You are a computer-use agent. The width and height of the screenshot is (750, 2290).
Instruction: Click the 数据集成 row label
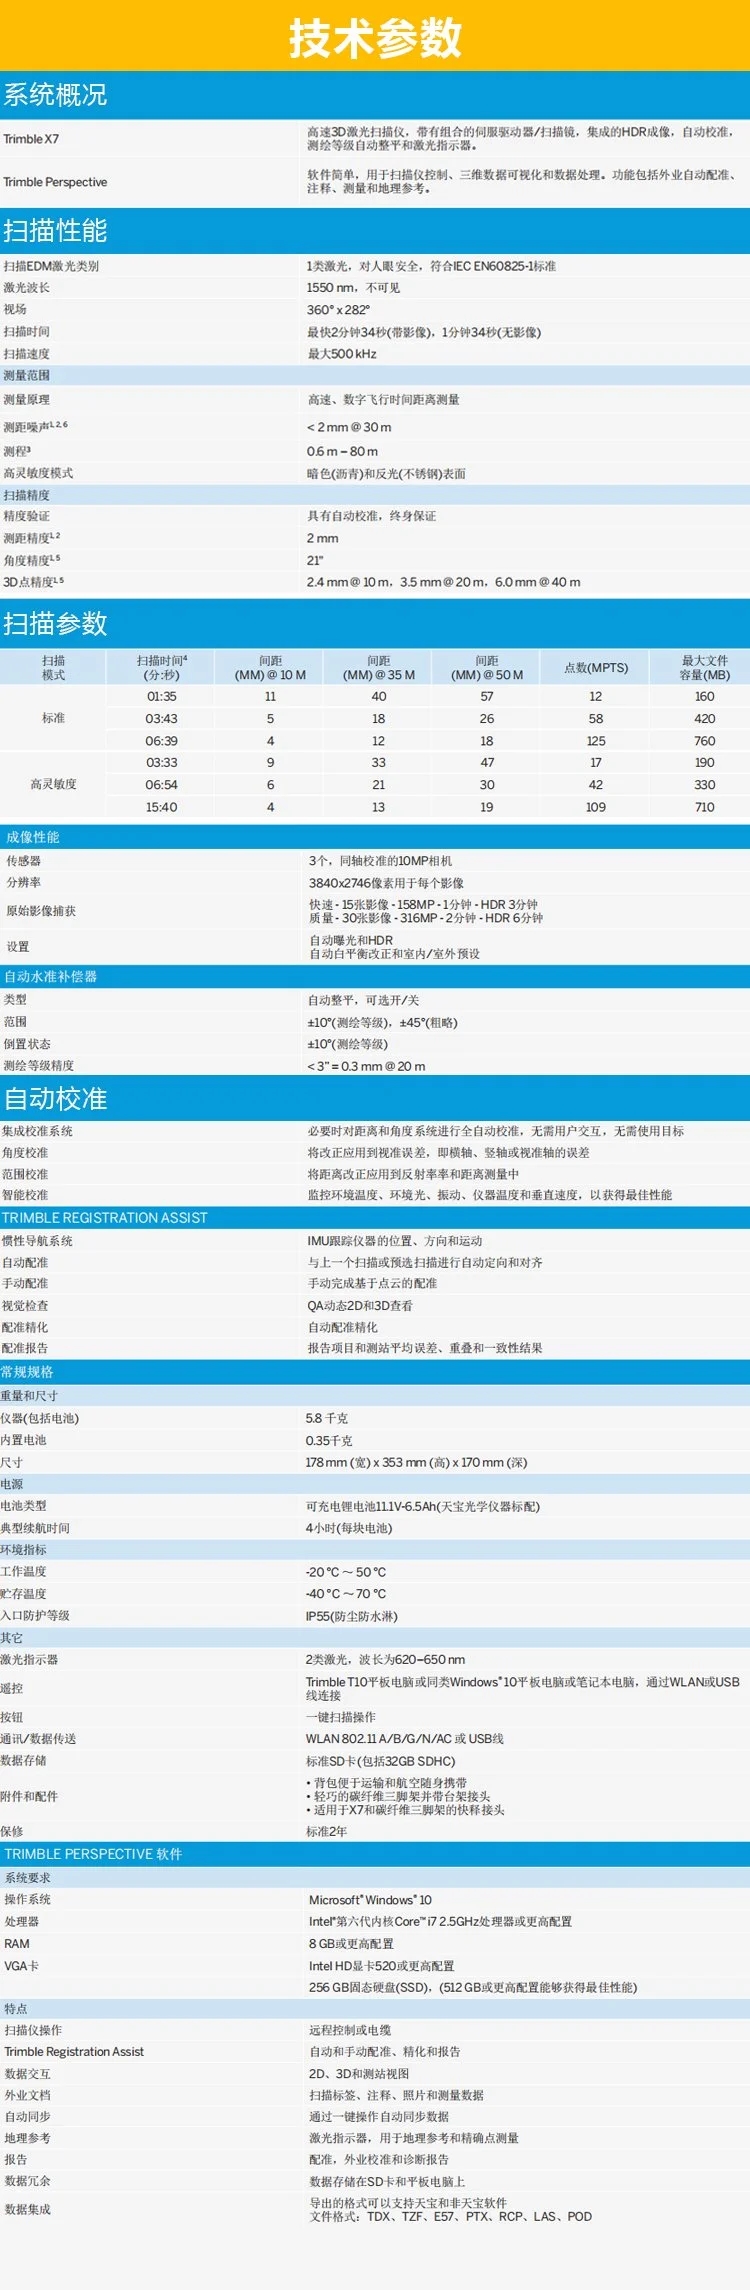(x=27, y=2209)
